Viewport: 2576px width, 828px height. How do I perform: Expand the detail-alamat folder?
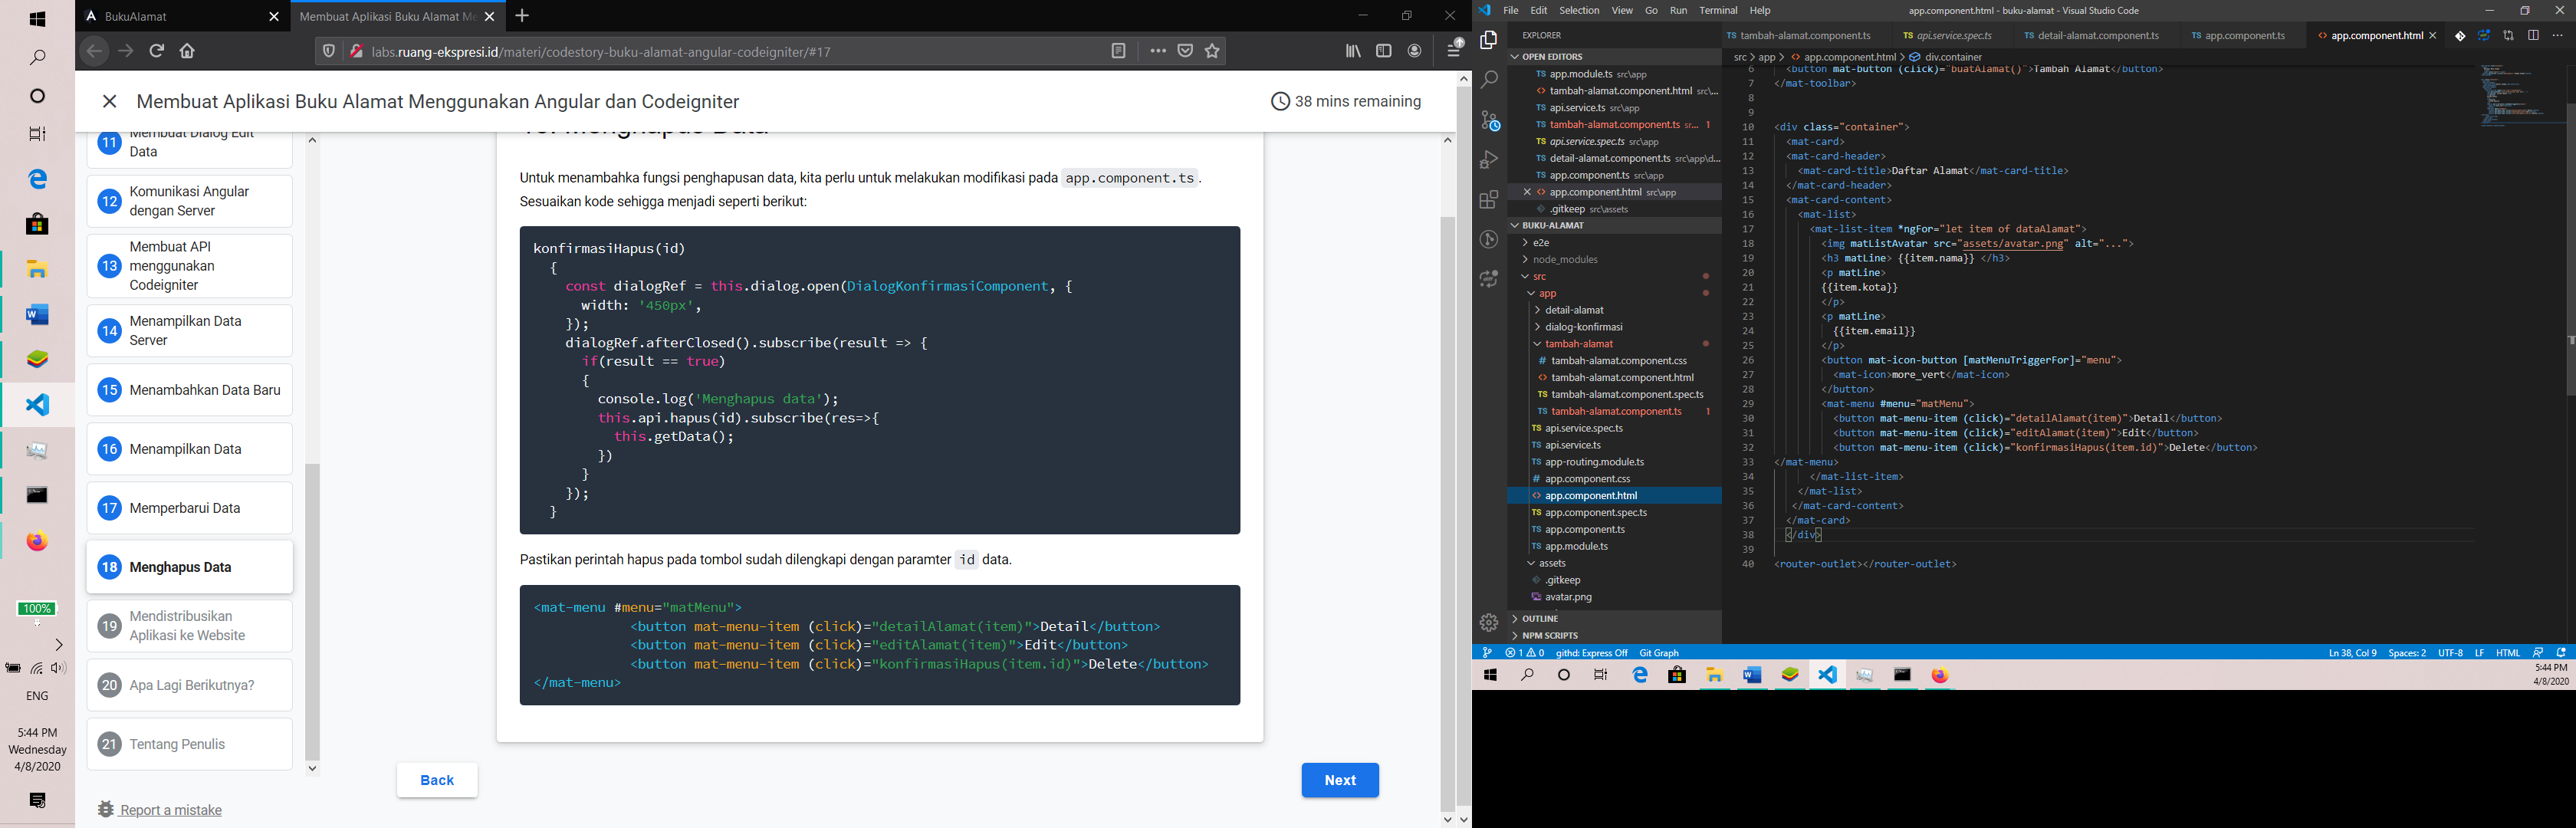[1615, 310]
